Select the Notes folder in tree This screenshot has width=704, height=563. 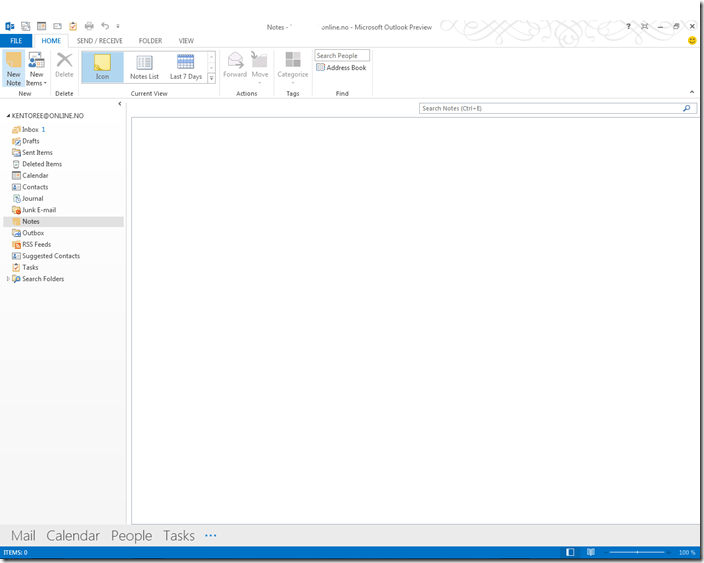click(x=63, y=221)
